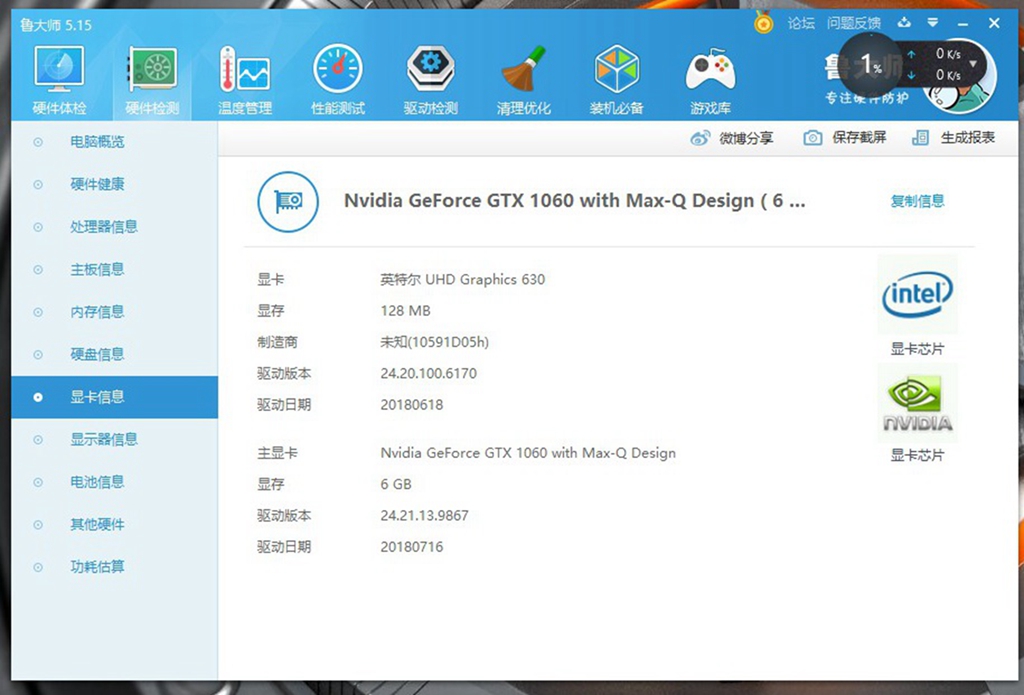The height and width of the screenshot is (695, 1024).
Task: Open the title bar dropdown menu arrow
Action: pos(933,23)
